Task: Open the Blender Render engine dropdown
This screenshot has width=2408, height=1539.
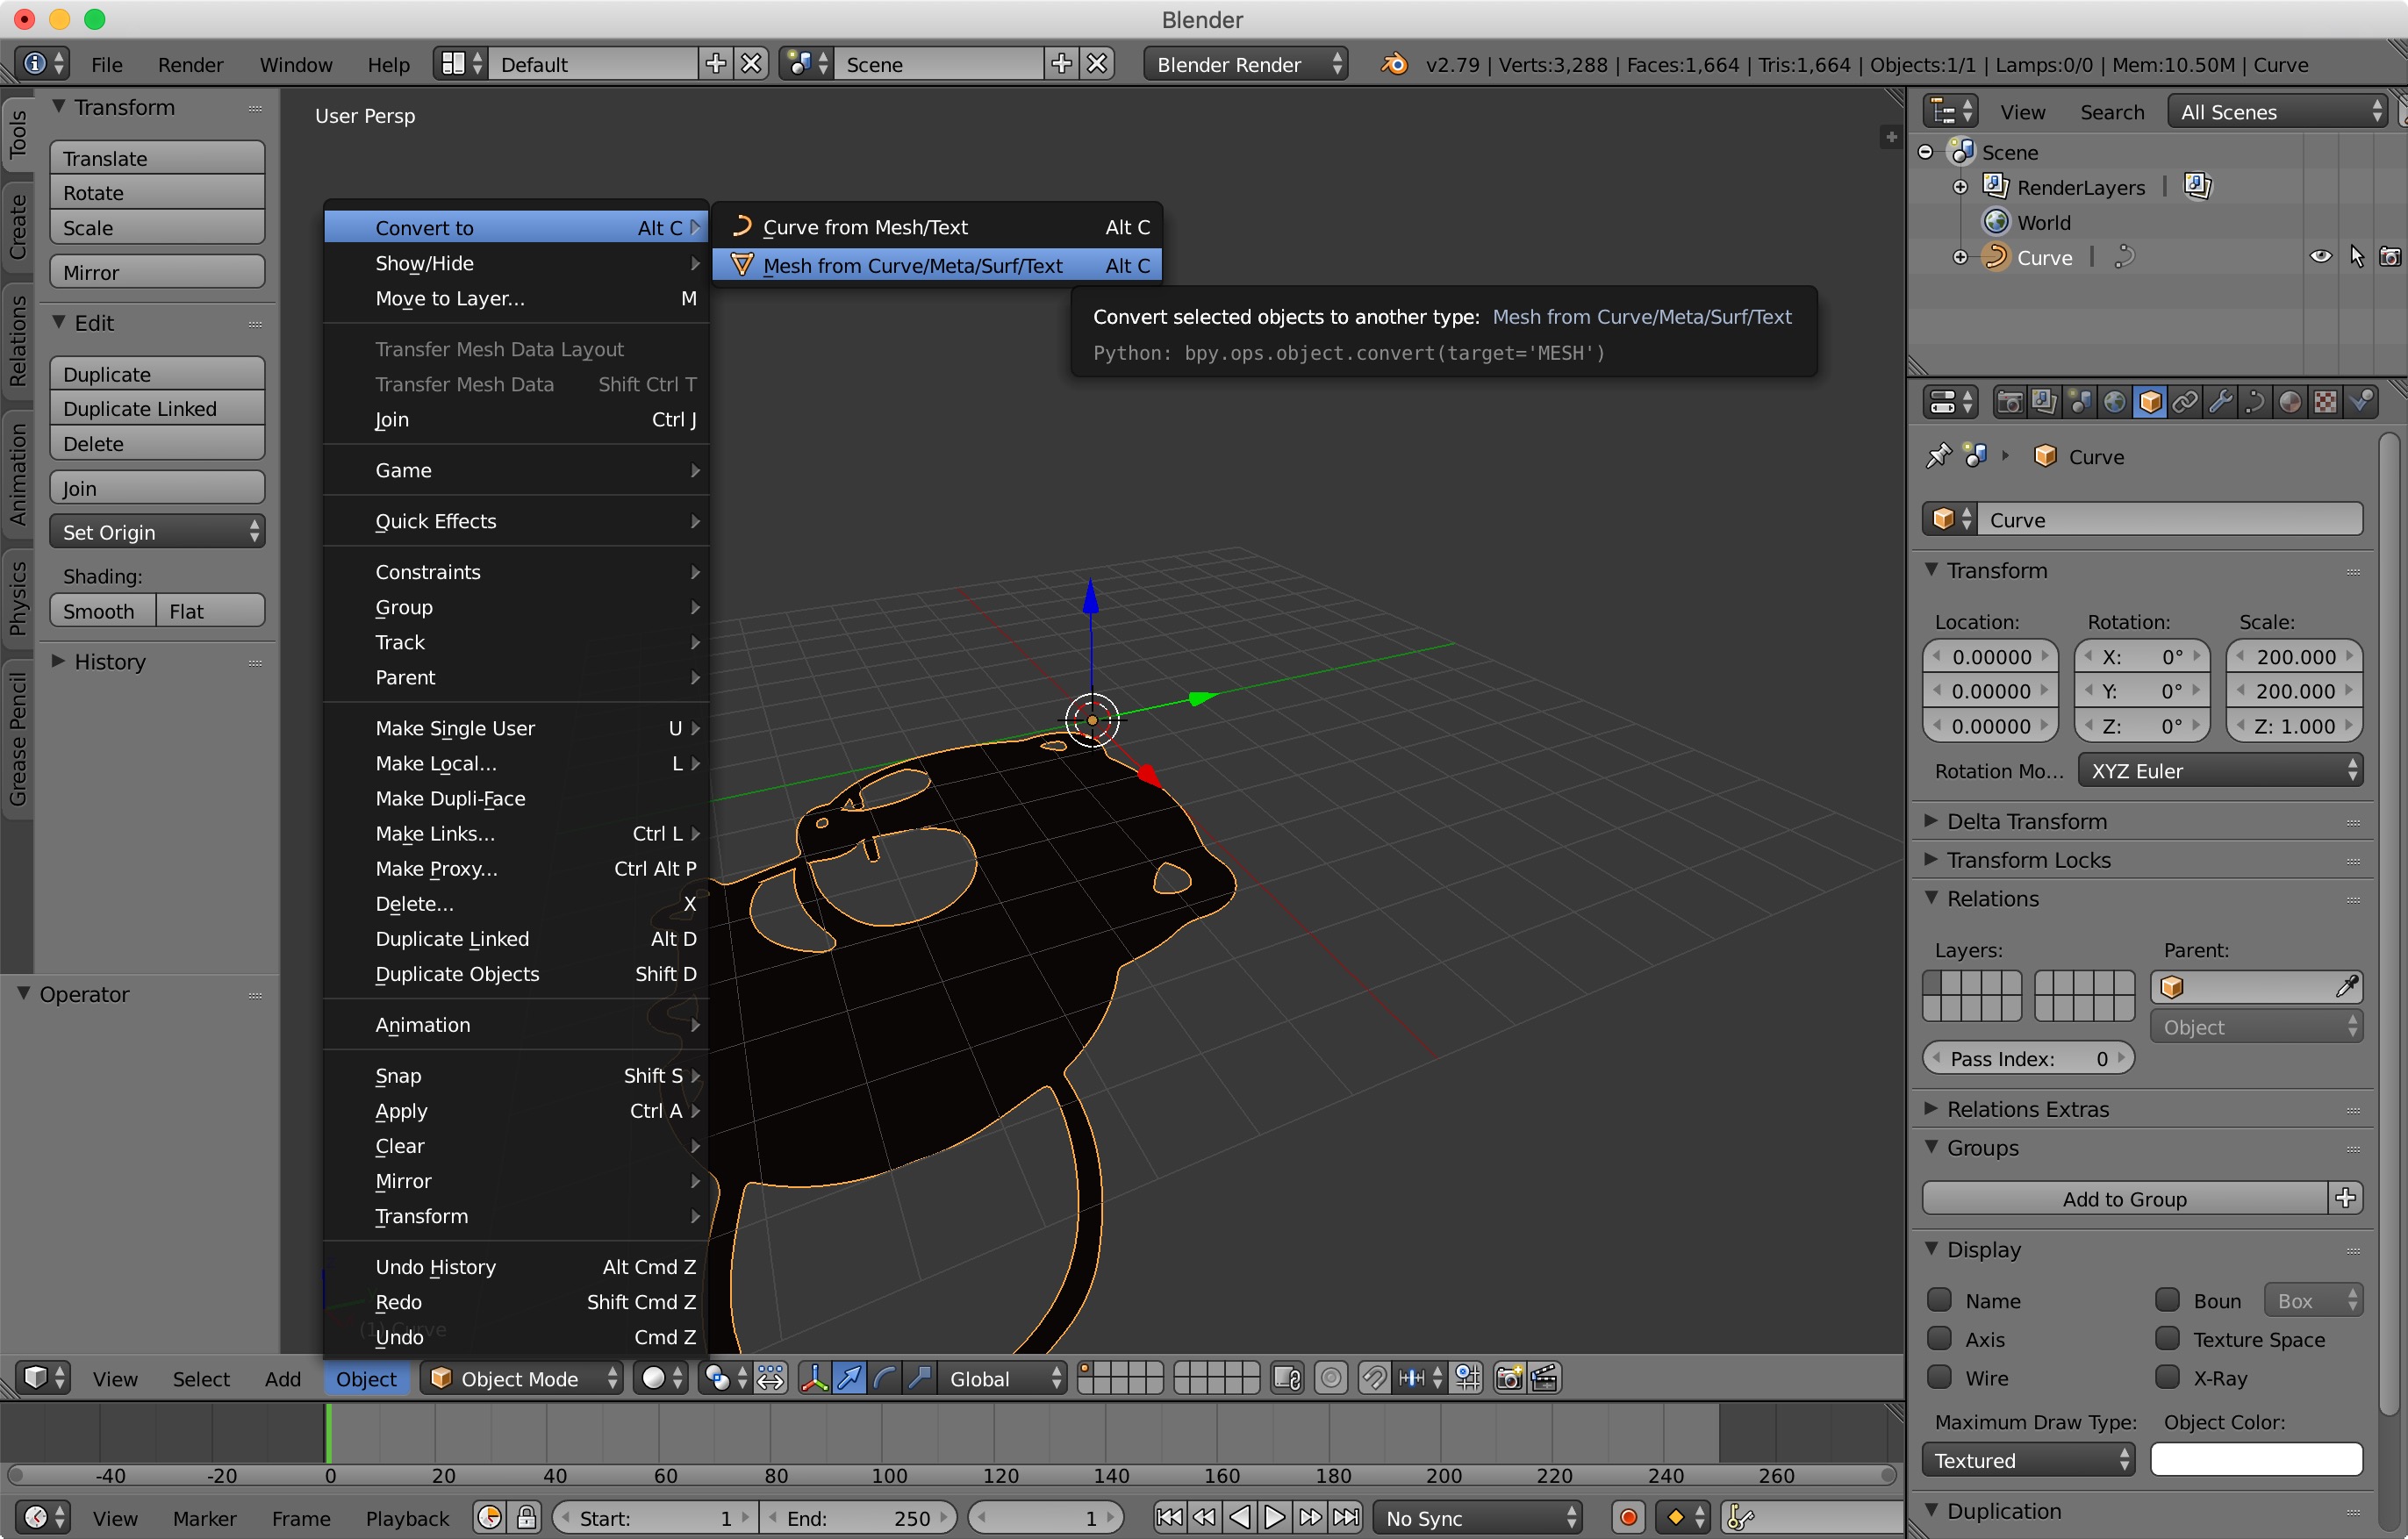Action: coord(1245,64)
